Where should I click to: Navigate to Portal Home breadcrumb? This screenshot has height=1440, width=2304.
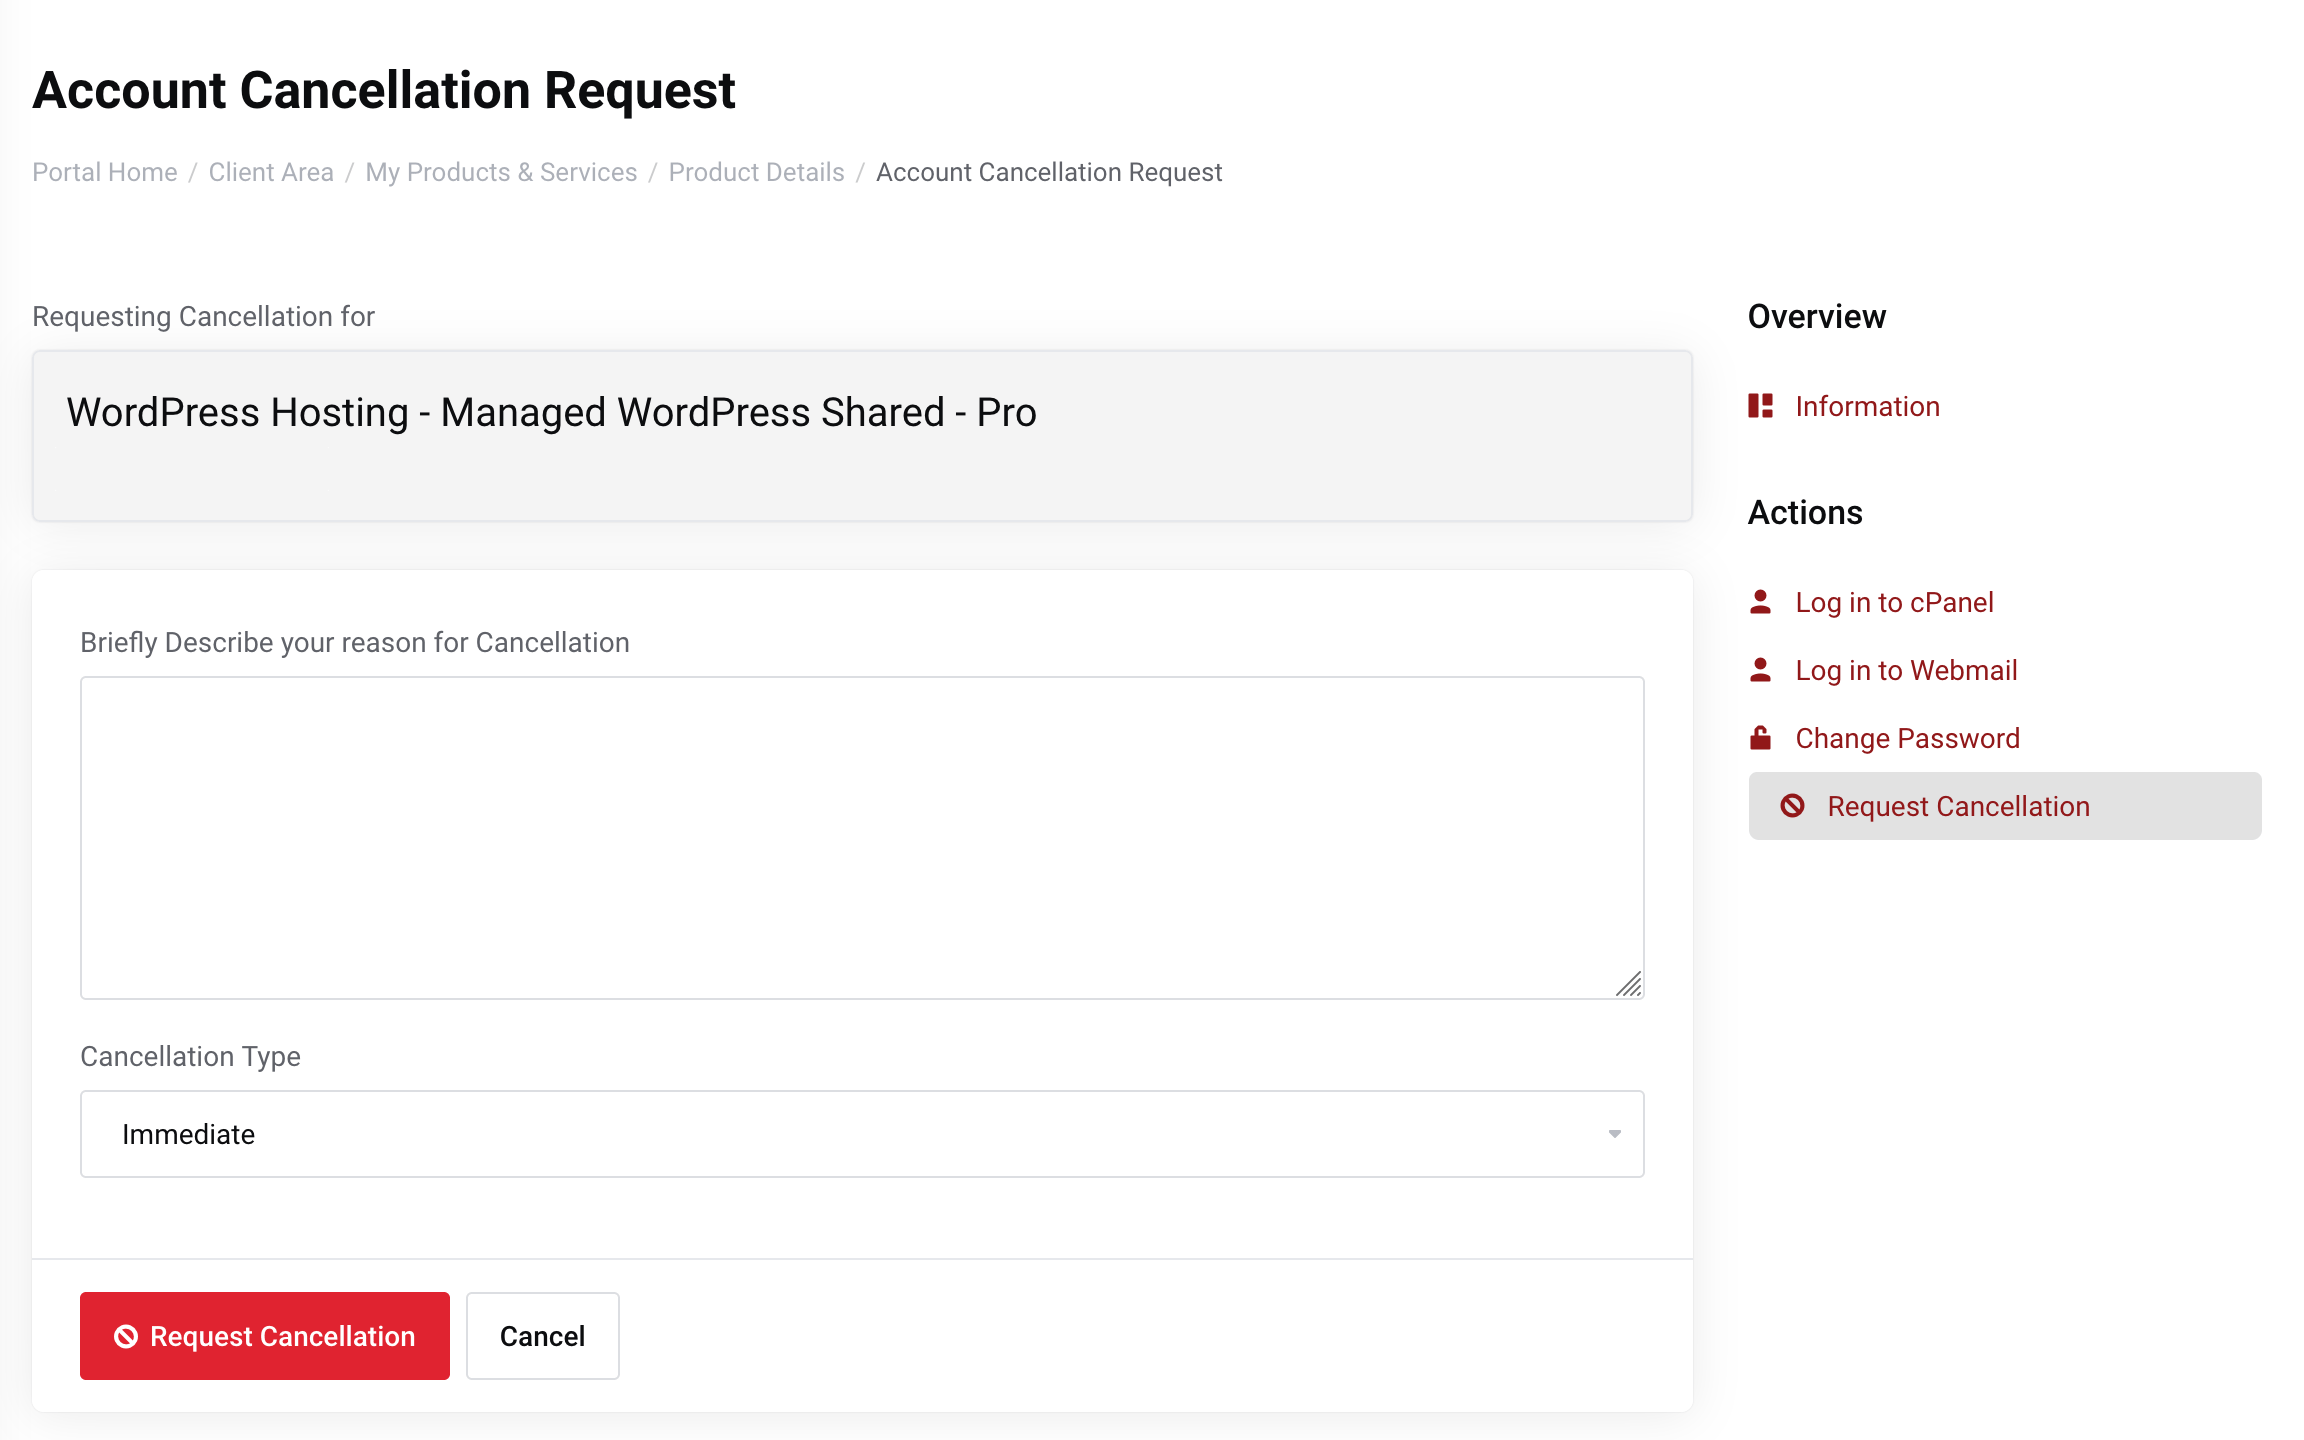coord(105,172)
